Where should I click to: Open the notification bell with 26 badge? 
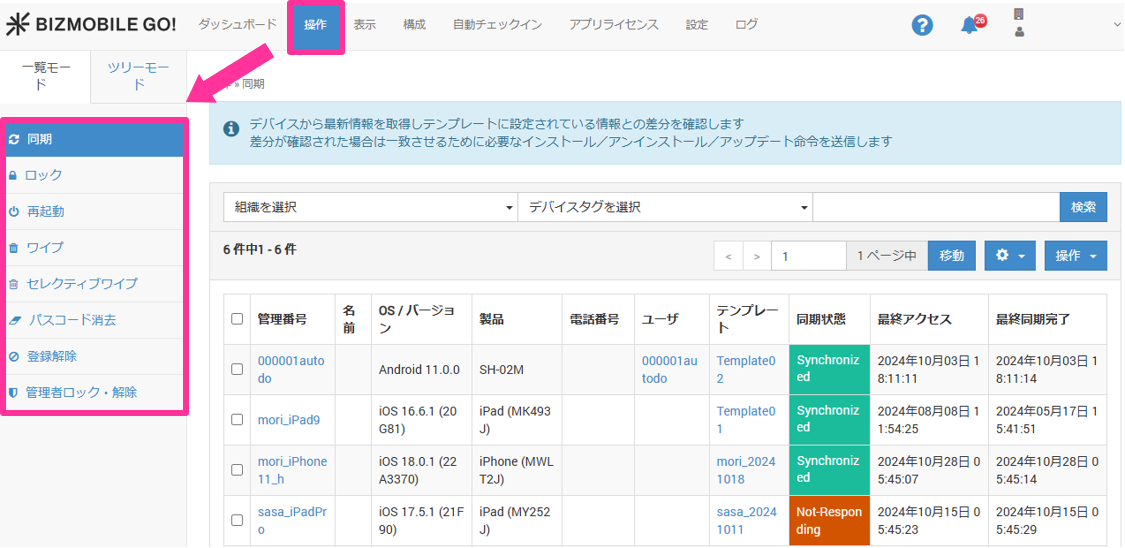(x=970, y=26)
